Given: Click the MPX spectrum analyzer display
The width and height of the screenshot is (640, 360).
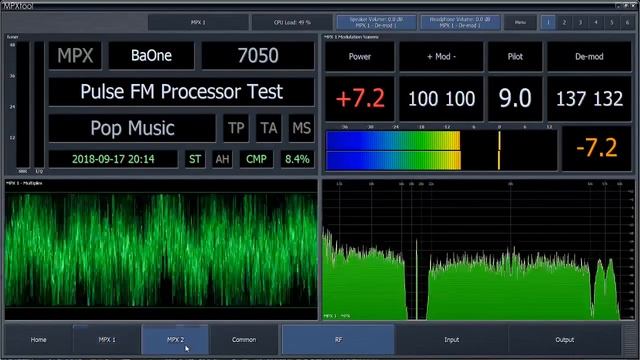Looking at the screenshot, I should tap(479, 250).
